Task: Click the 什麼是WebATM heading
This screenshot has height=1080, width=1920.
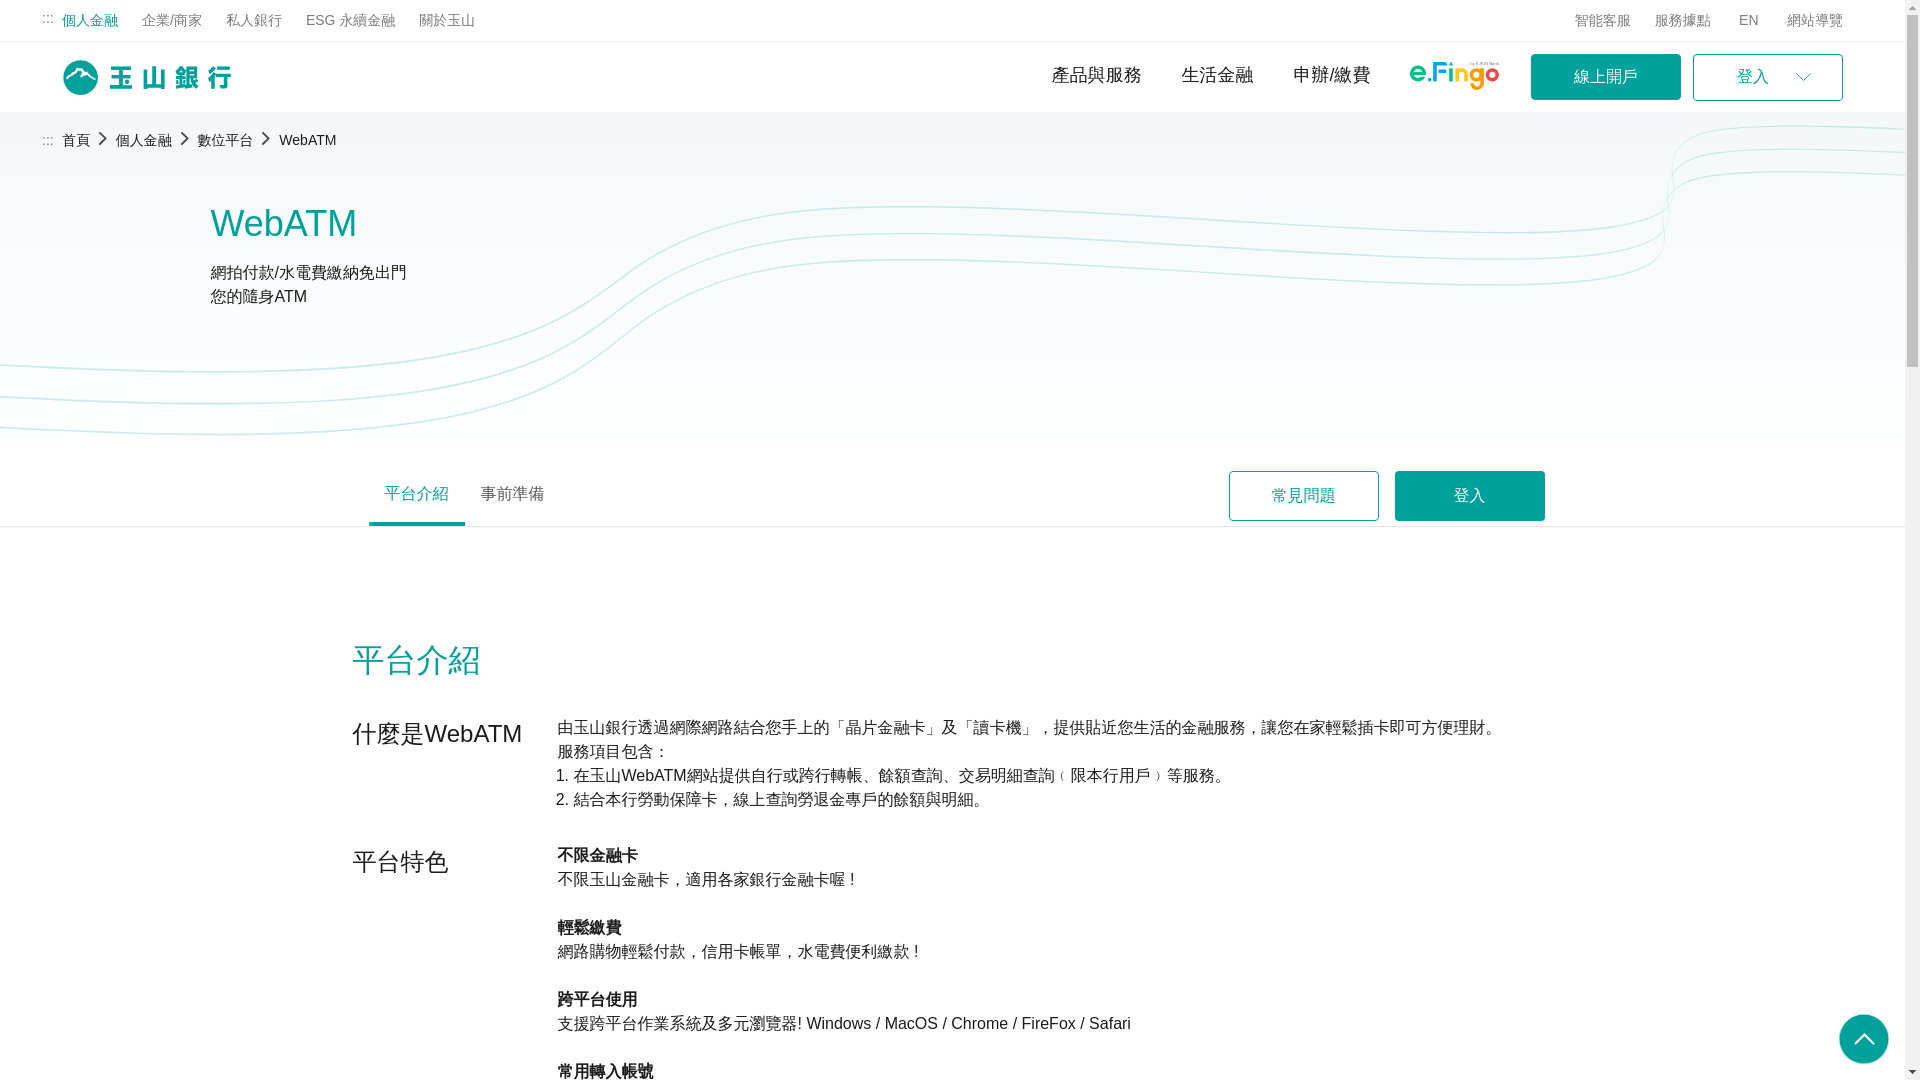Action: pos(437,734)
